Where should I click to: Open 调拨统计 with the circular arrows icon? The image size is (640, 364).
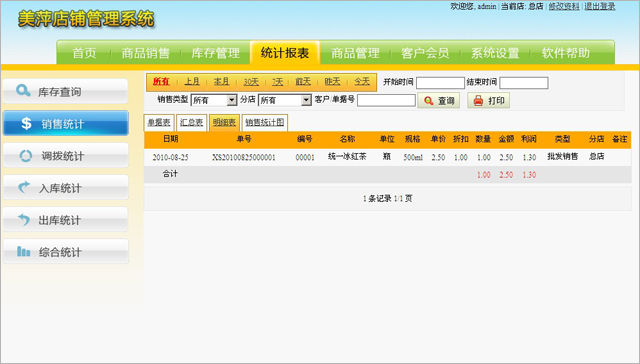pyautogui.click(x=65, y=155)
